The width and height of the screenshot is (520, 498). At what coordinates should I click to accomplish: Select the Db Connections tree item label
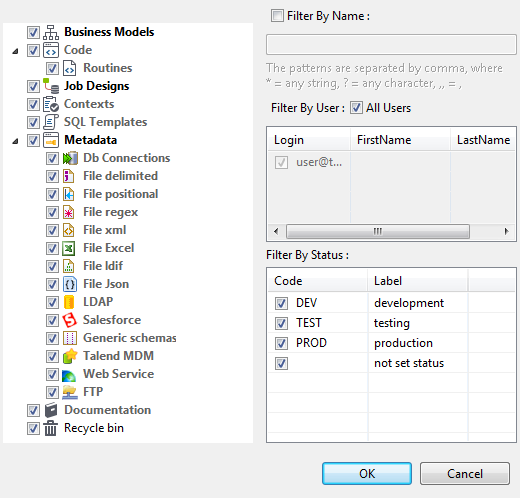(127, 158)
